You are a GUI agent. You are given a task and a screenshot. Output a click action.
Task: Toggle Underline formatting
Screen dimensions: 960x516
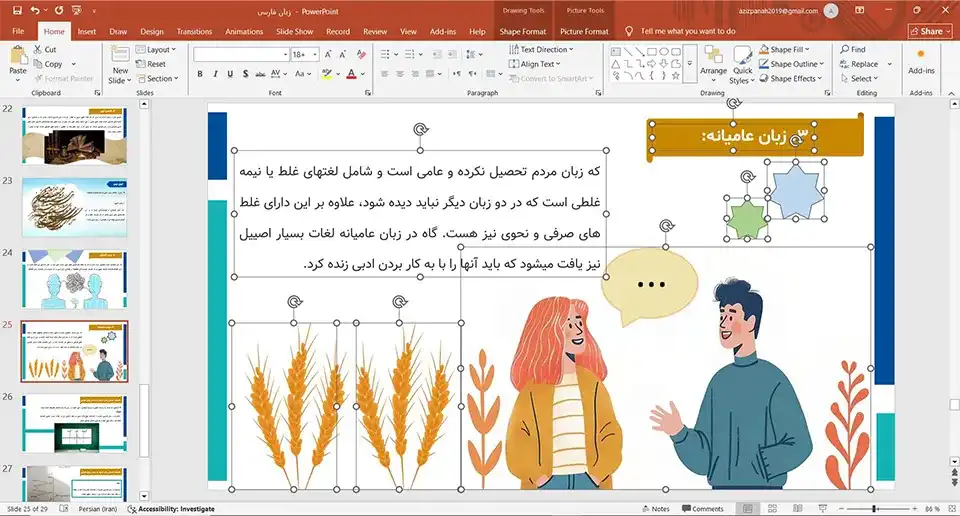click(230, 74)
